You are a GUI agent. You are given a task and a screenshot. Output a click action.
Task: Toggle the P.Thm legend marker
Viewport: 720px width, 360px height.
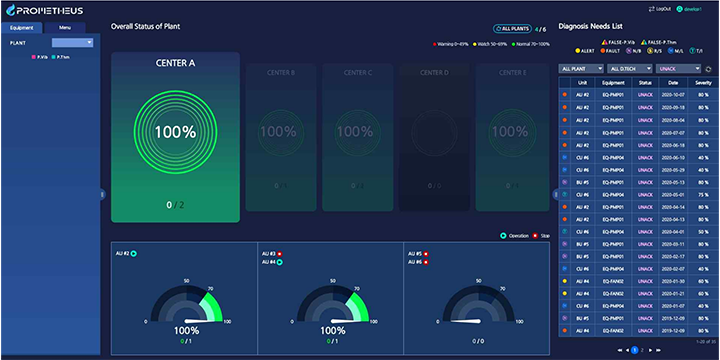[x=53, y=57]
